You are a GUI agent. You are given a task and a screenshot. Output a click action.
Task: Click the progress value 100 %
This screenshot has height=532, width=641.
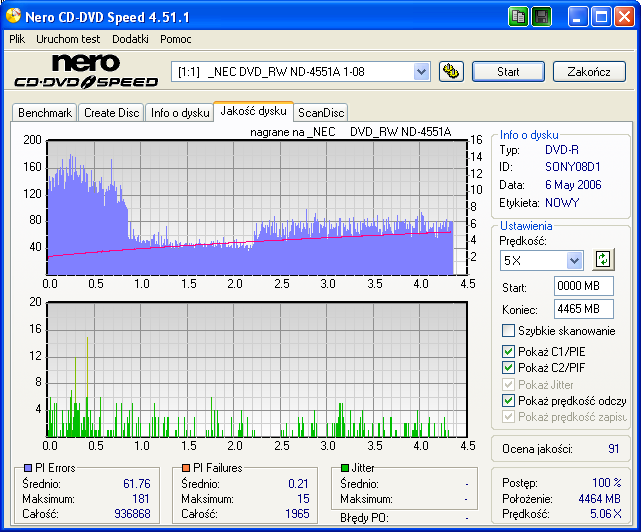tap(607, 483)
